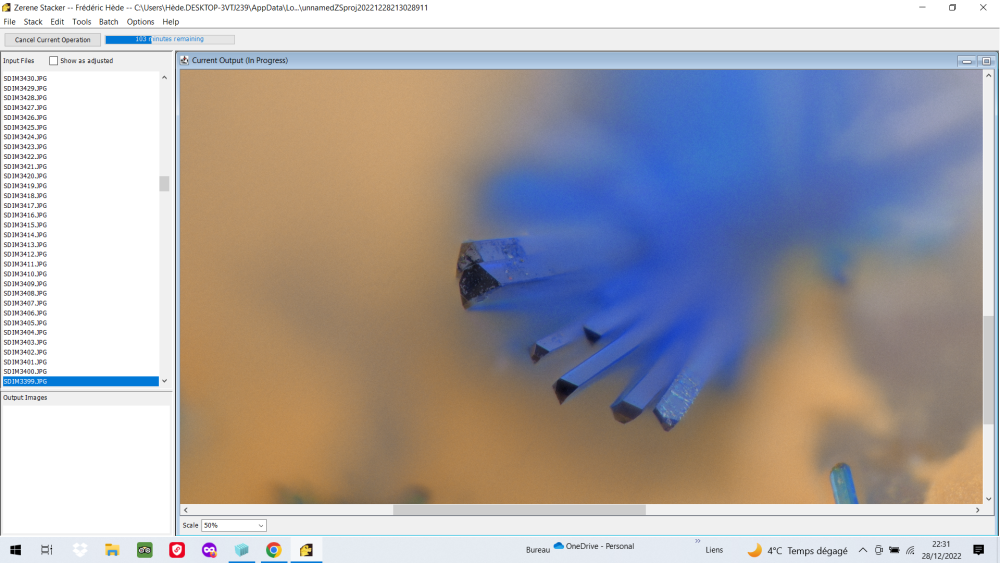
Task: Click the 103 minutes remaining progress bar
Action: pos(170,39)
